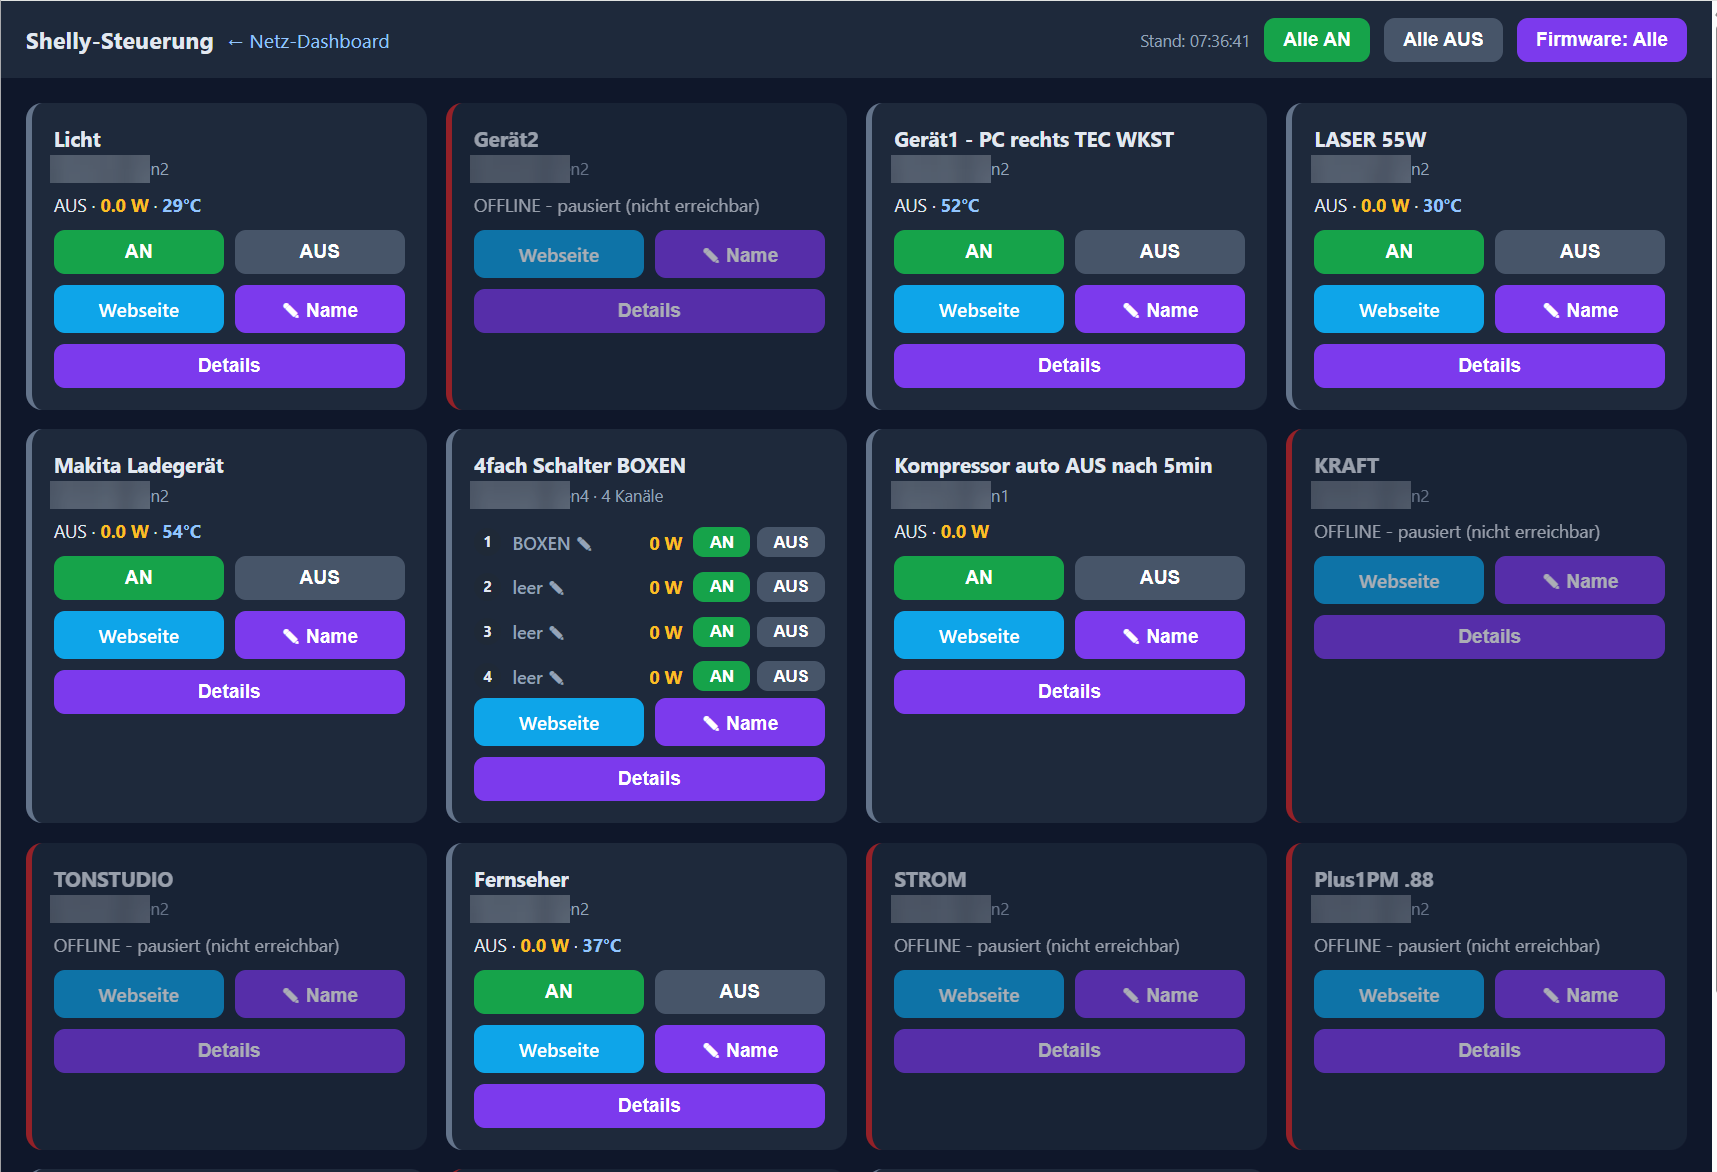Rename the Plus1PM .88 device

coord(1580,995)
